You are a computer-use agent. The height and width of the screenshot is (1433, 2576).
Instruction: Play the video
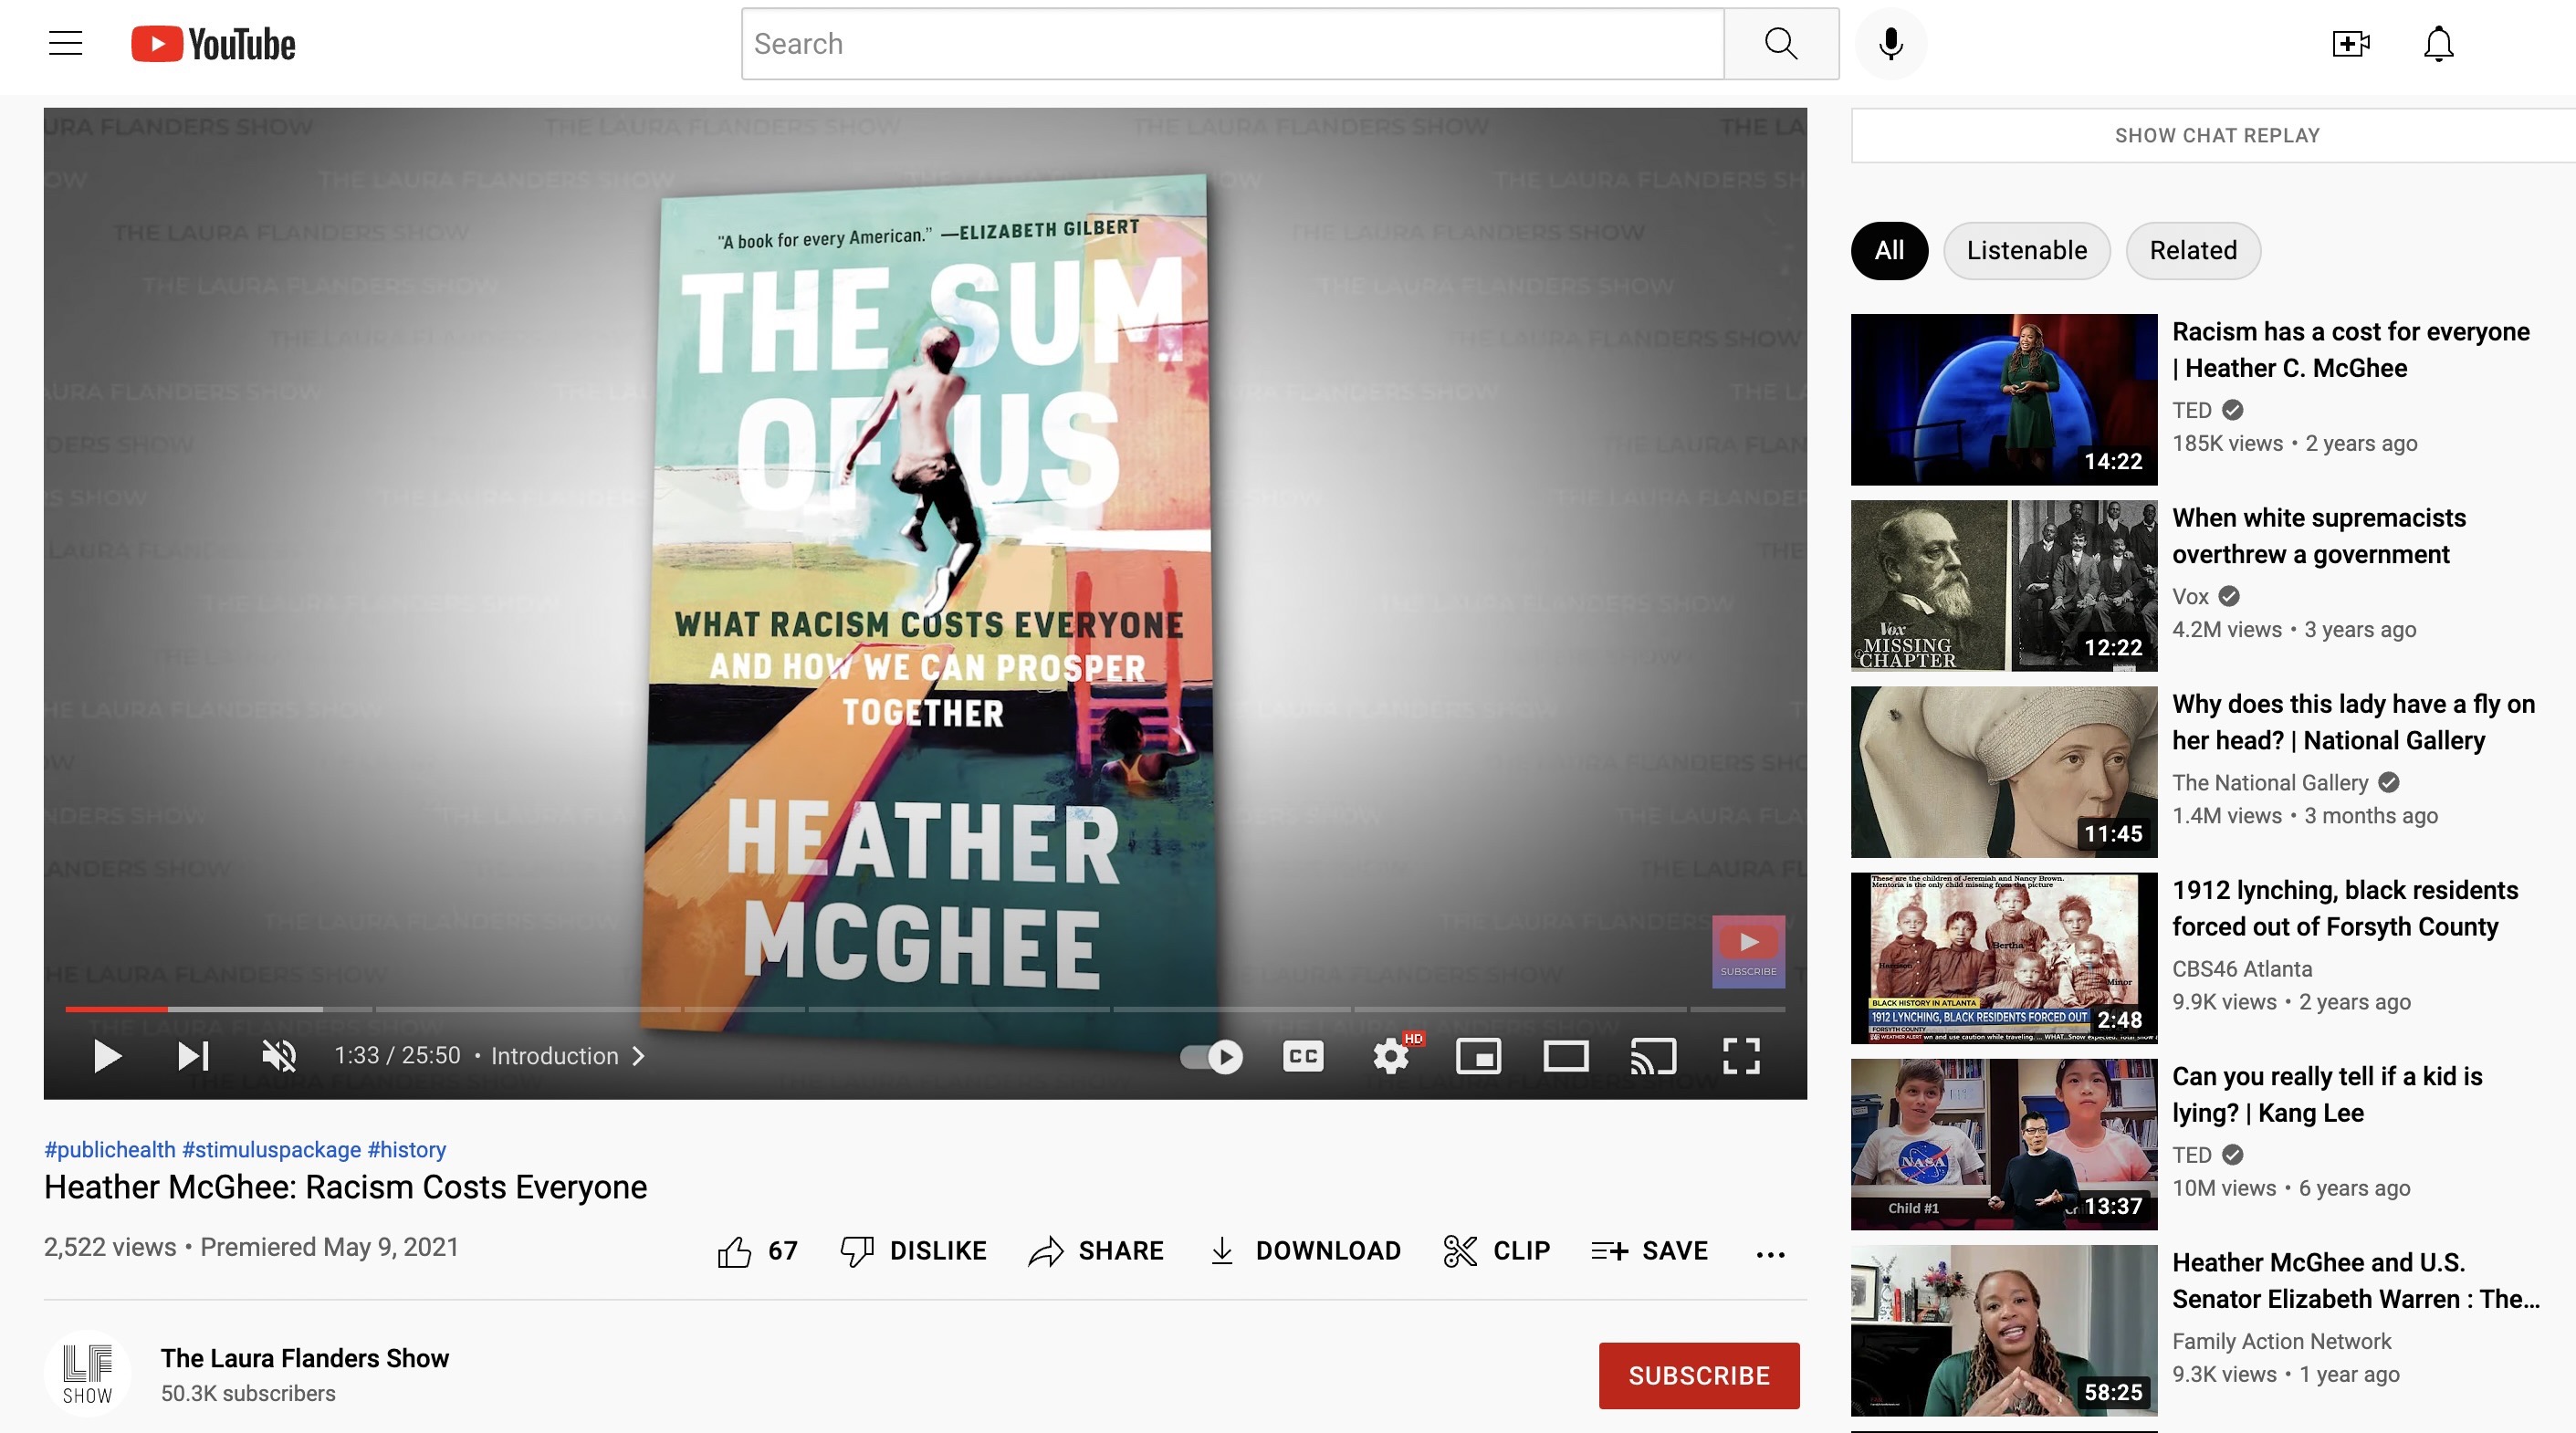pyautogui.click(x=107, y=1056)
